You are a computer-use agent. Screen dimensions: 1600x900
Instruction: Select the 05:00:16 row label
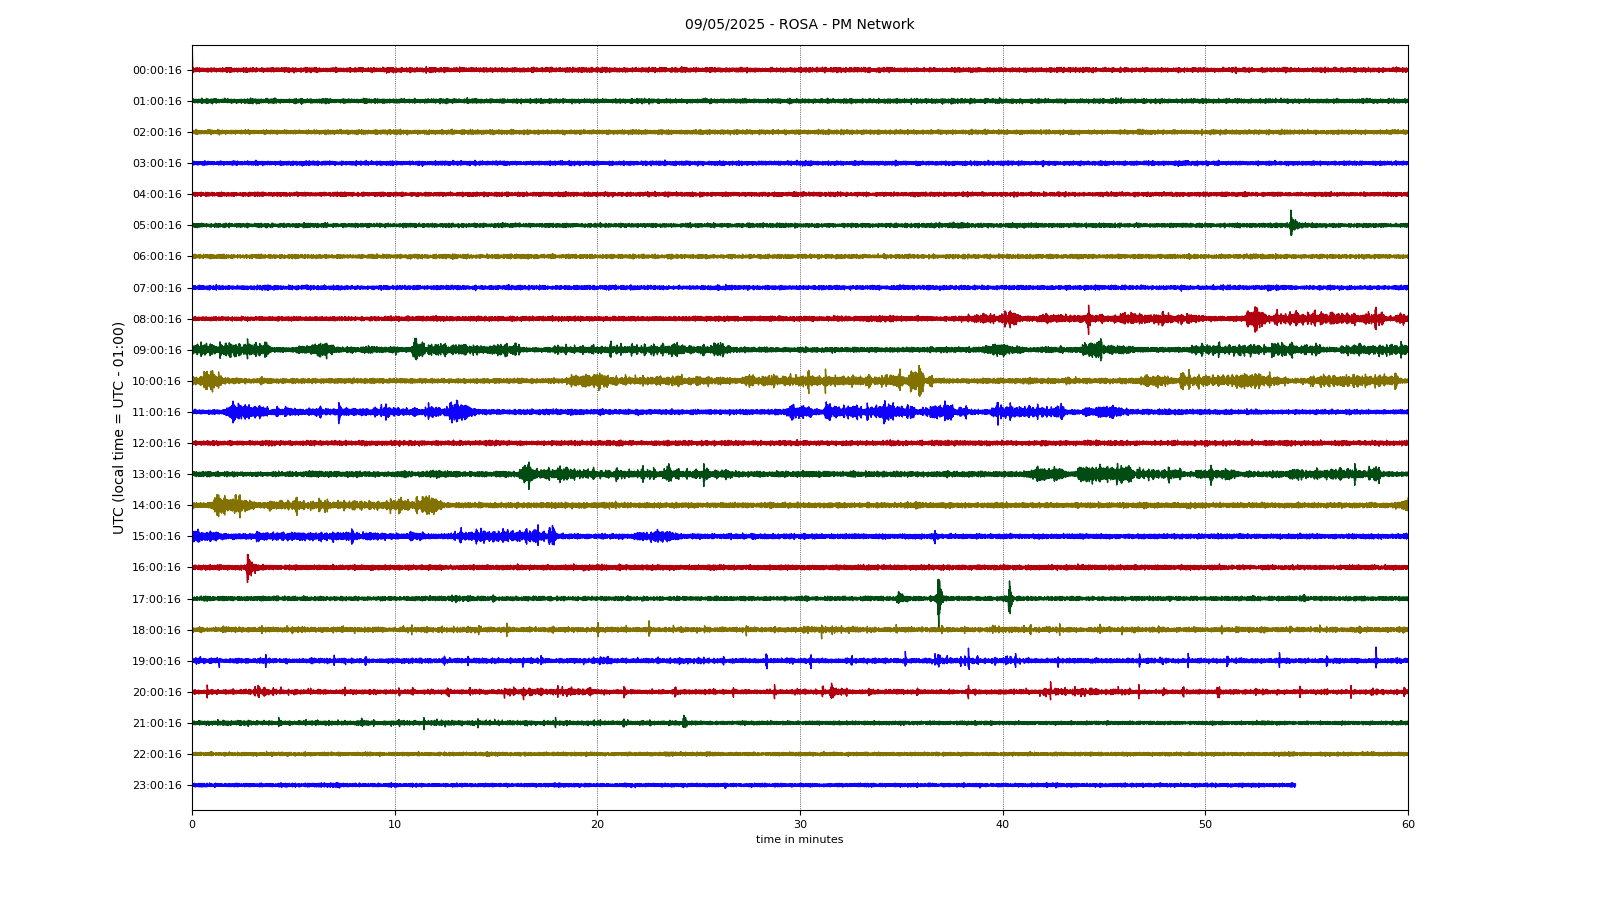[157, 225]
